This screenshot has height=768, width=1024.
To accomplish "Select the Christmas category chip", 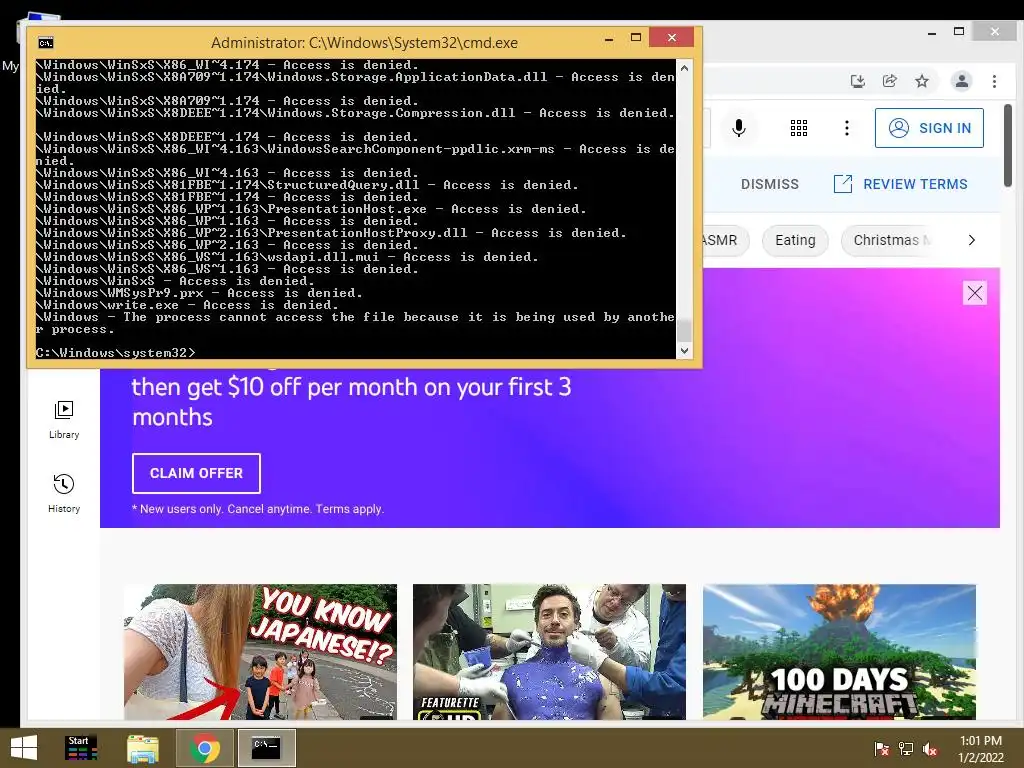I will click(887, 240).
